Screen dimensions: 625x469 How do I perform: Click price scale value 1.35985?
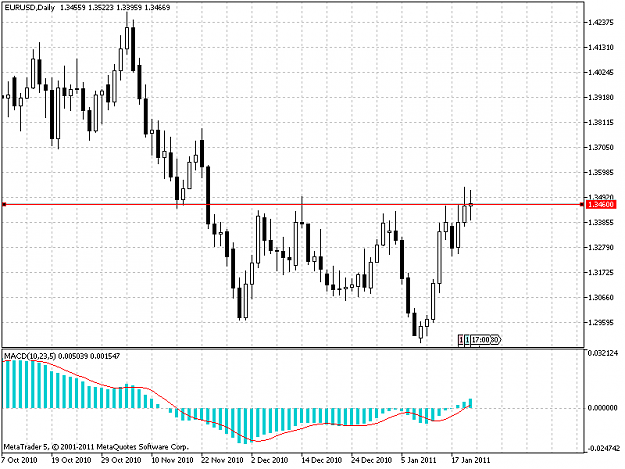[x=601, y=173]
